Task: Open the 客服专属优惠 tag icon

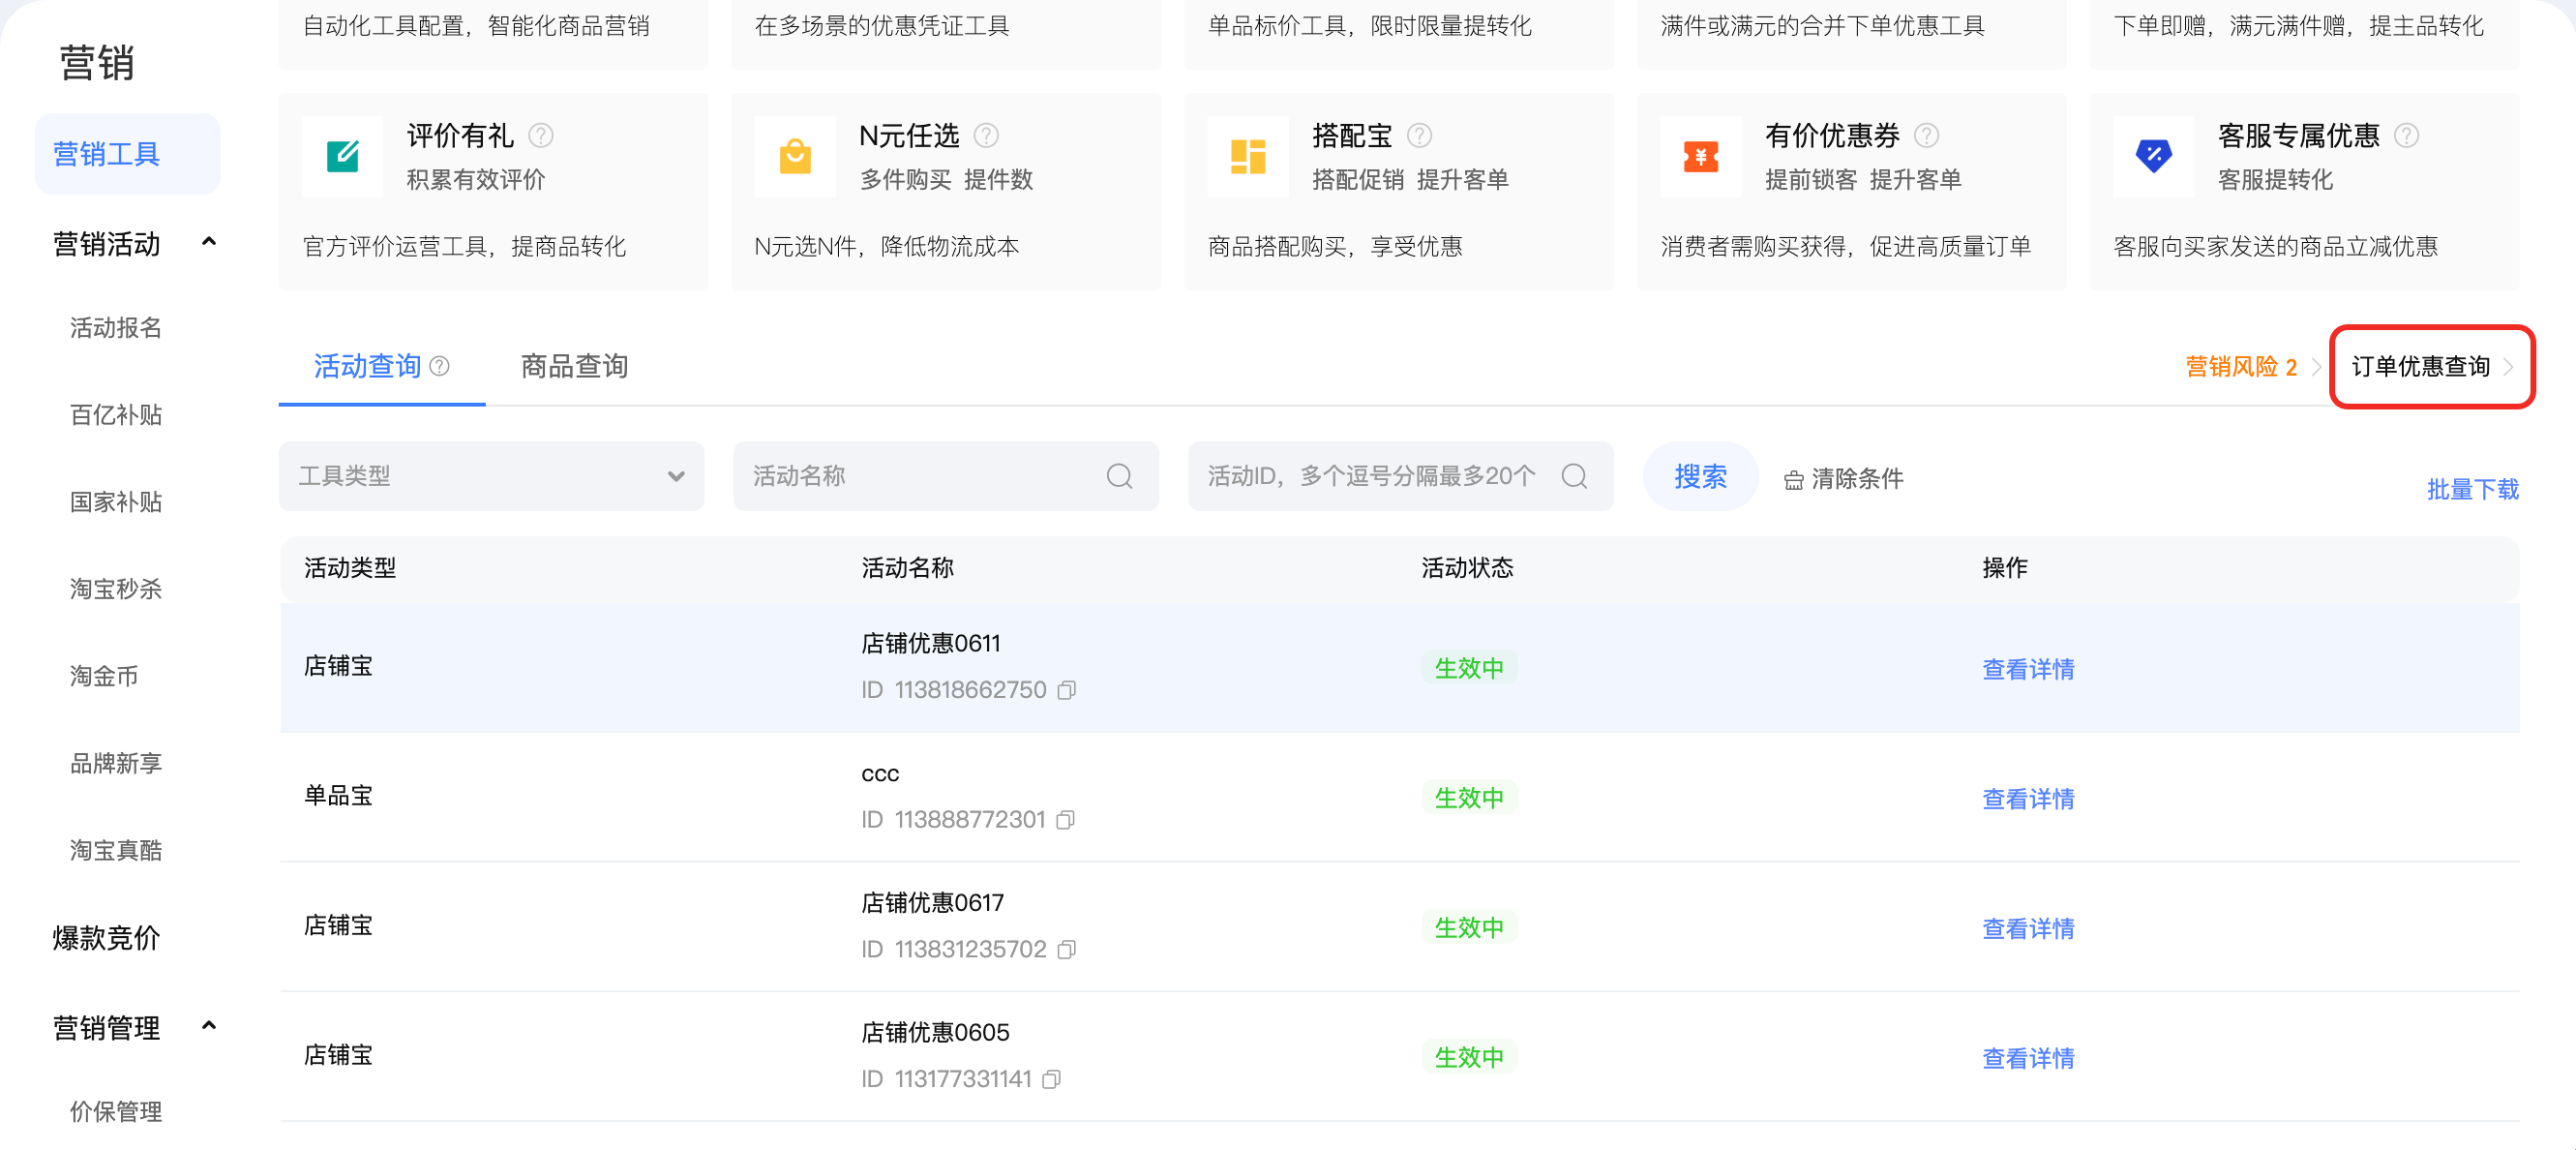Action: pyautogui.click(x=2154, y=157)
